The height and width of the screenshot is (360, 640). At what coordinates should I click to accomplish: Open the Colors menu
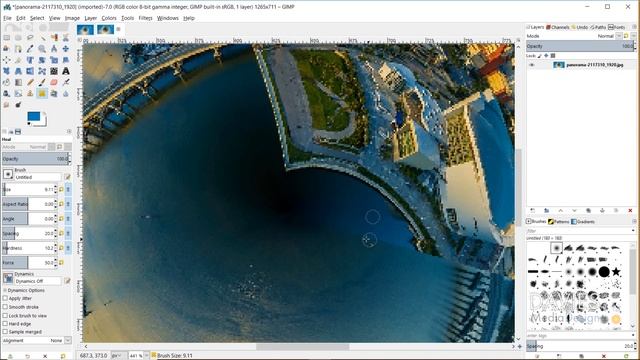(x=109, y=18)
